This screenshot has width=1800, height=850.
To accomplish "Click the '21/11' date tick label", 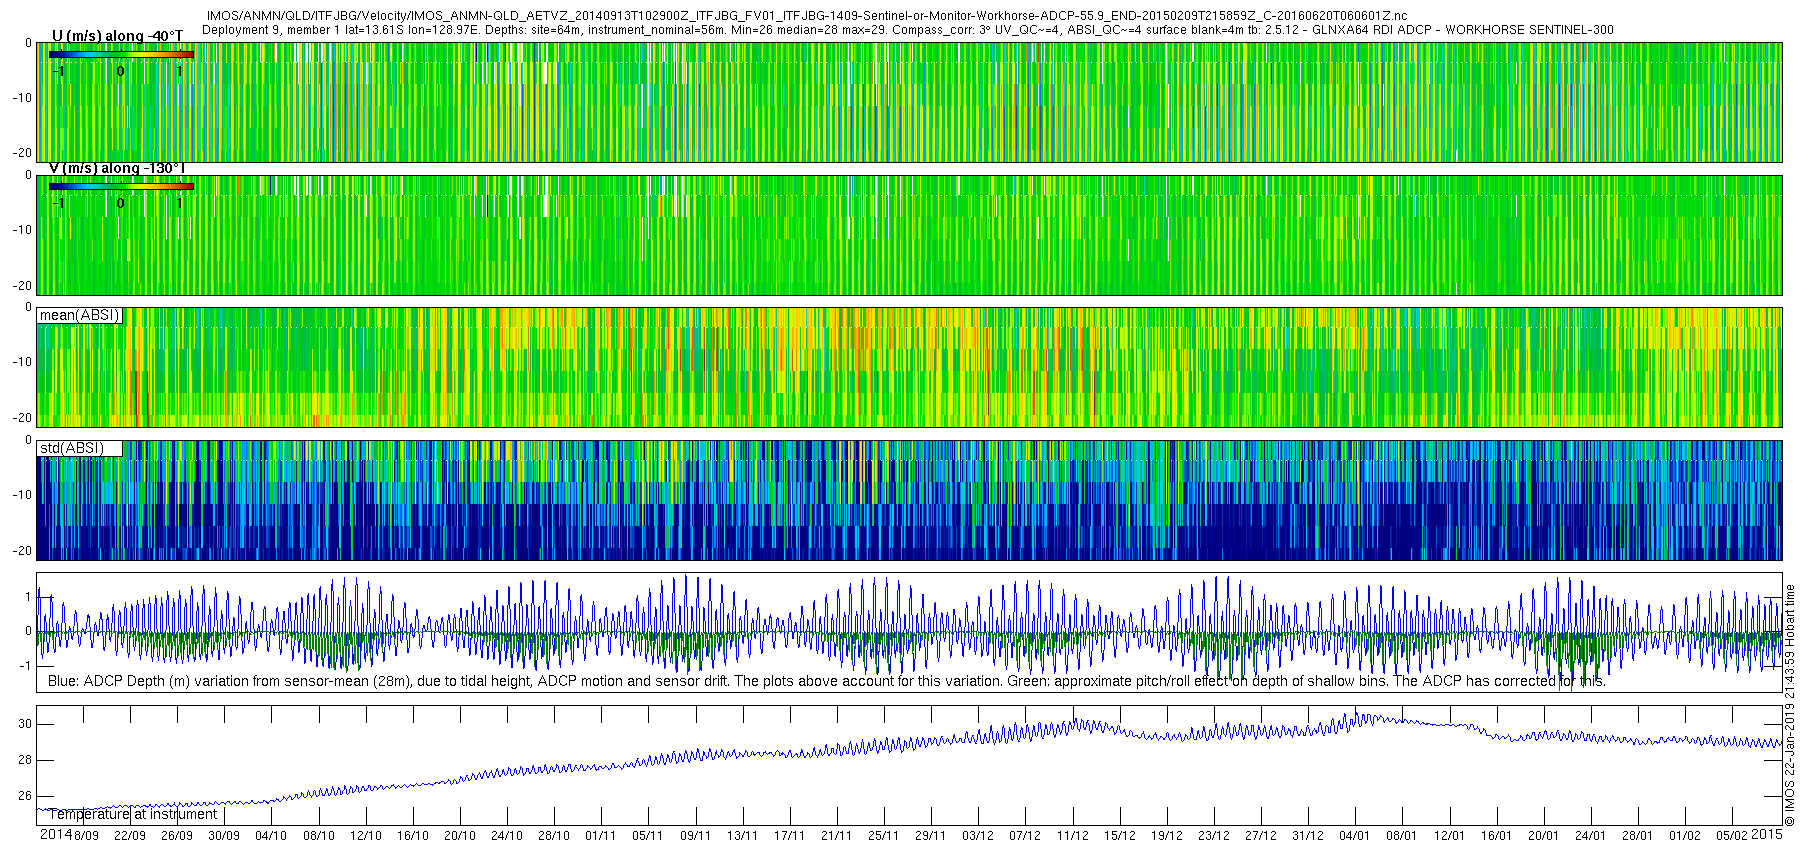I will (x=837, y=836).
